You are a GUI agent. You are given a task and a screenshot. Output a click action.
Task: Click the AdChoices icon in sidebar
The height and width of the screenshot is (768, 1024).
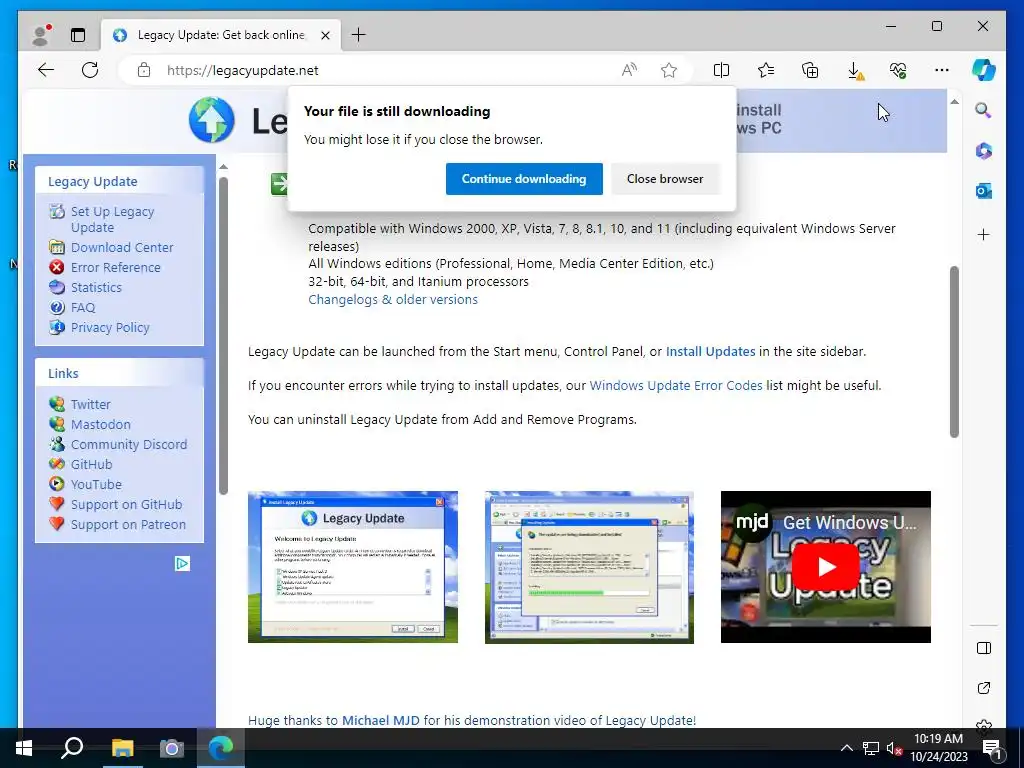pyautogui.click(x=182, y=564)
